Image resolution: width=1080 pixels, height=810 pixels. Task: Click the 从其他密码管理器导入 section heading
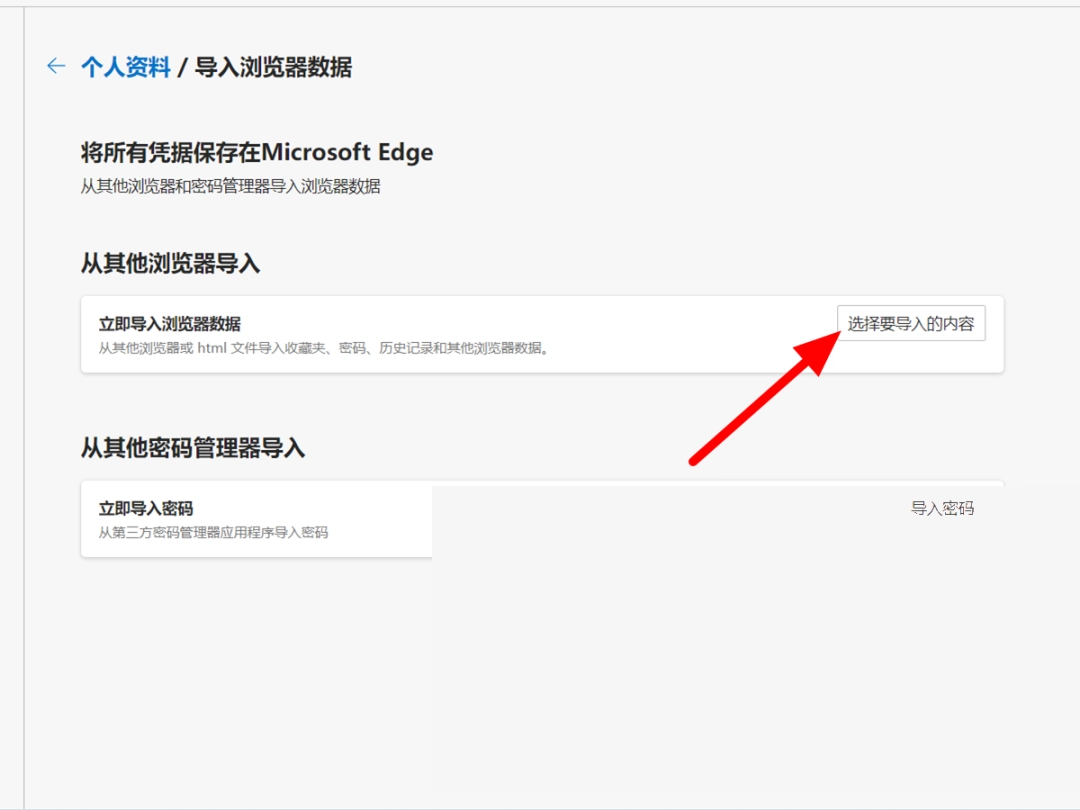click(x=193, y=448)
